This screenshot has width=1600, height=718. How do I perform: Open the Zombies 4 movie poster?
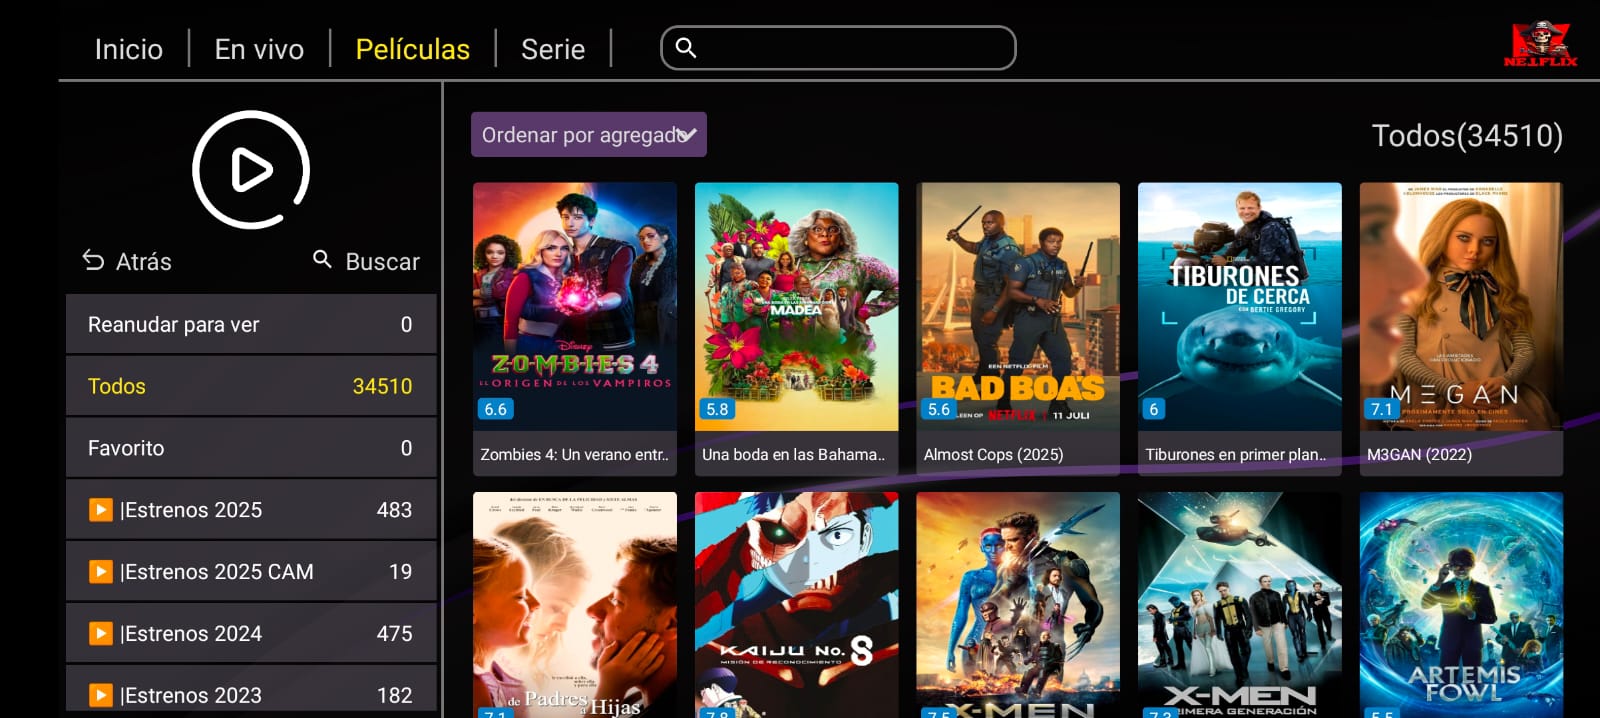pyautogui.click(x=575, y=328)
